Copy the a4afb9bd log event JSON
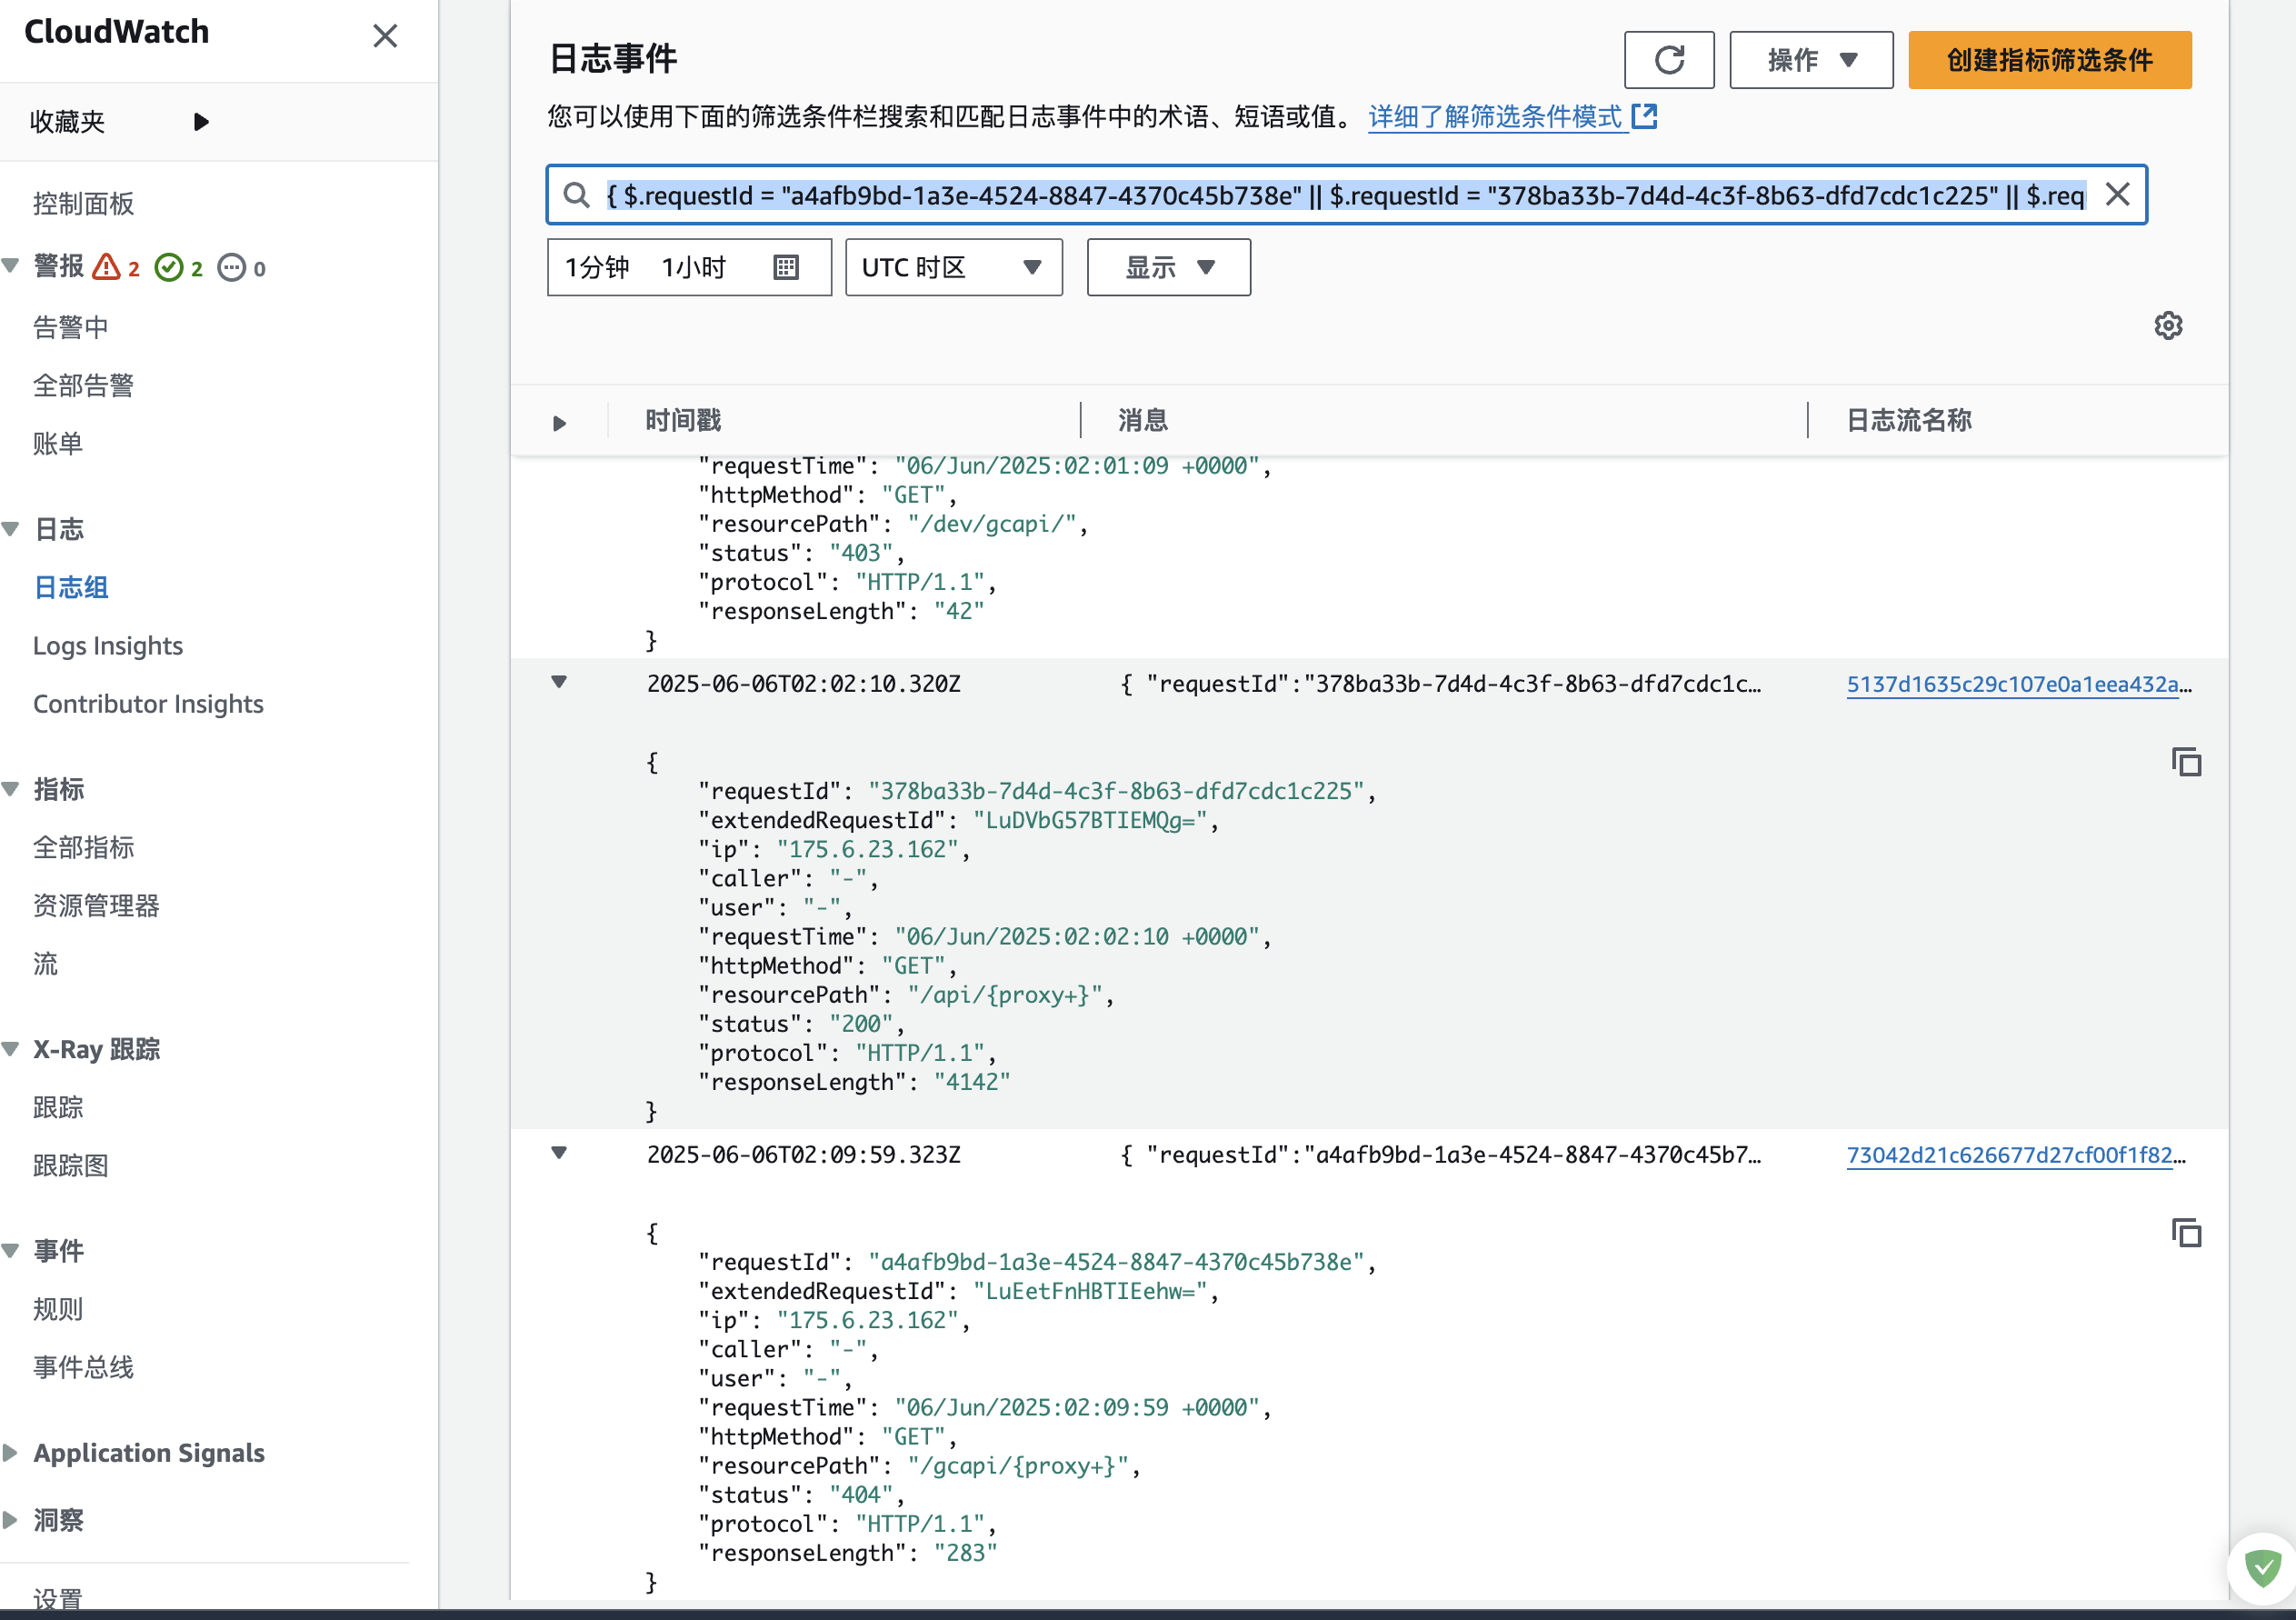The width and height of the screenshot is (2296, 1620). click(2186, 1233)
